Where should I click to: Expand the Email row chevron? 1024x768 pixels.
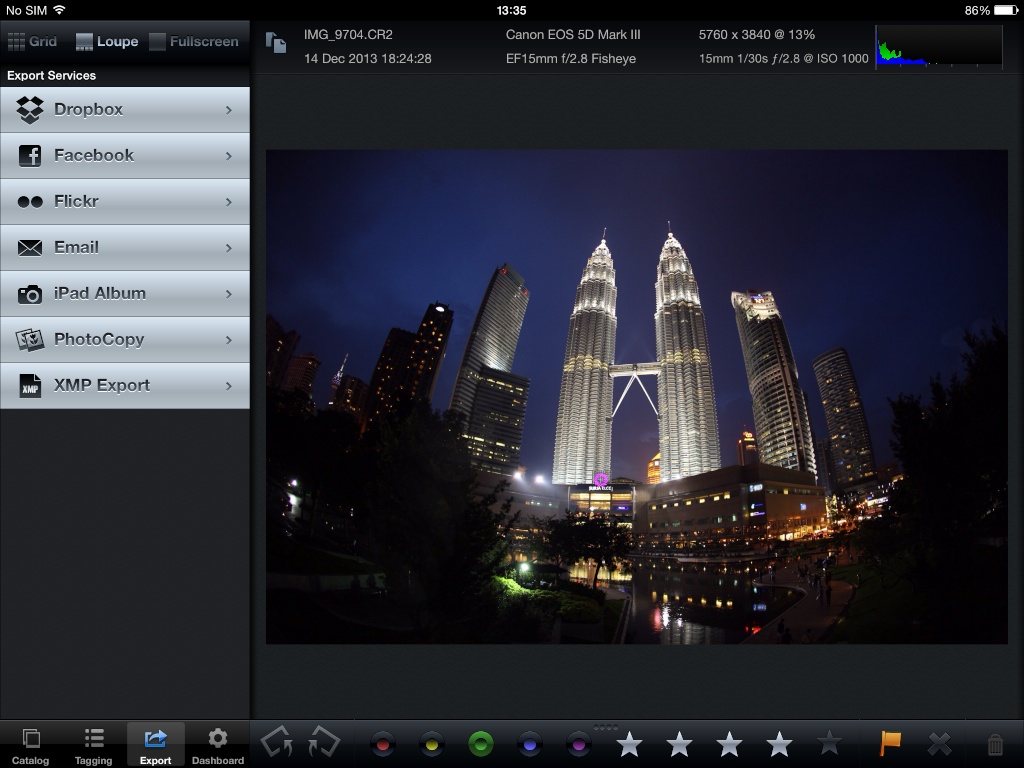tap(229, 248)
